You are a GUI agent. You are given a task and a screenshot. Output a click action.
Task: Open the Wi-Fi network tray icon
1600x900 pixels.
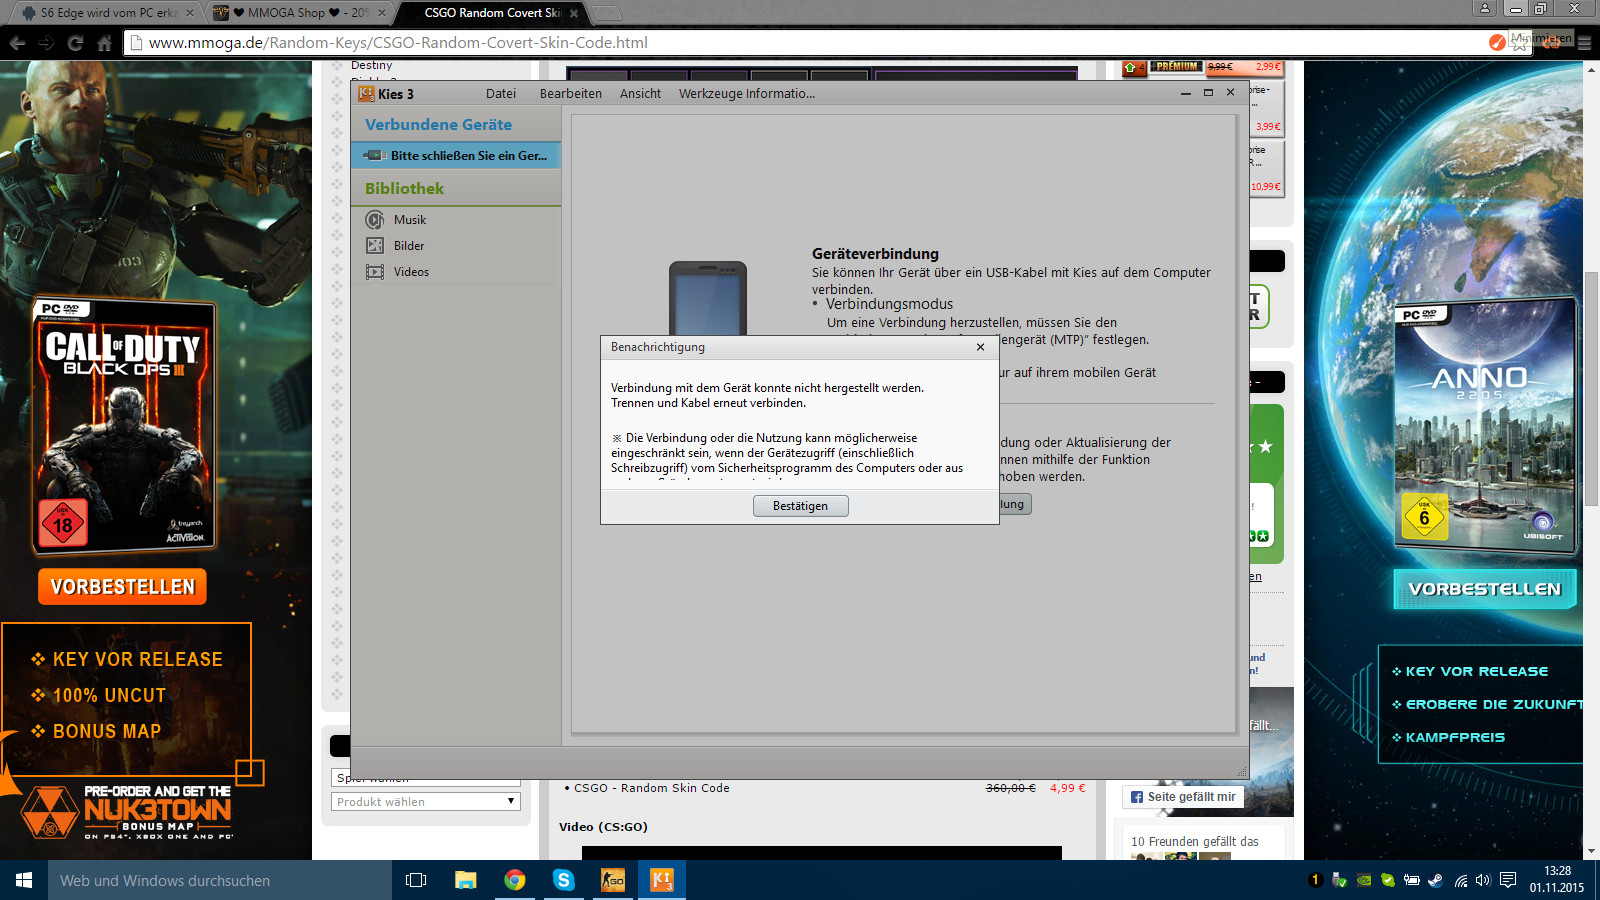[1461, 880]
